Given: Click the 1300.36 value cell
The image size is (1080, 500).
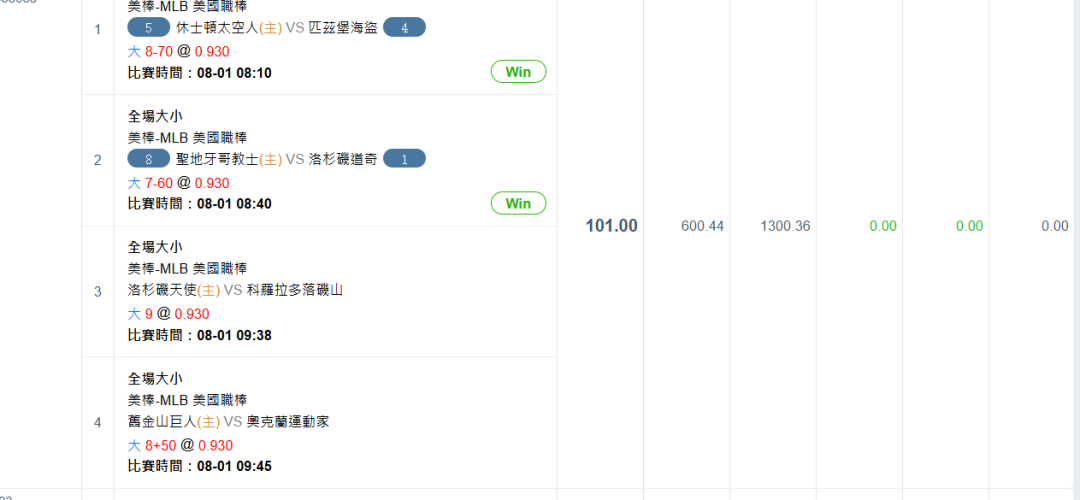Looking at the screenshot, I should pos(785,226).
